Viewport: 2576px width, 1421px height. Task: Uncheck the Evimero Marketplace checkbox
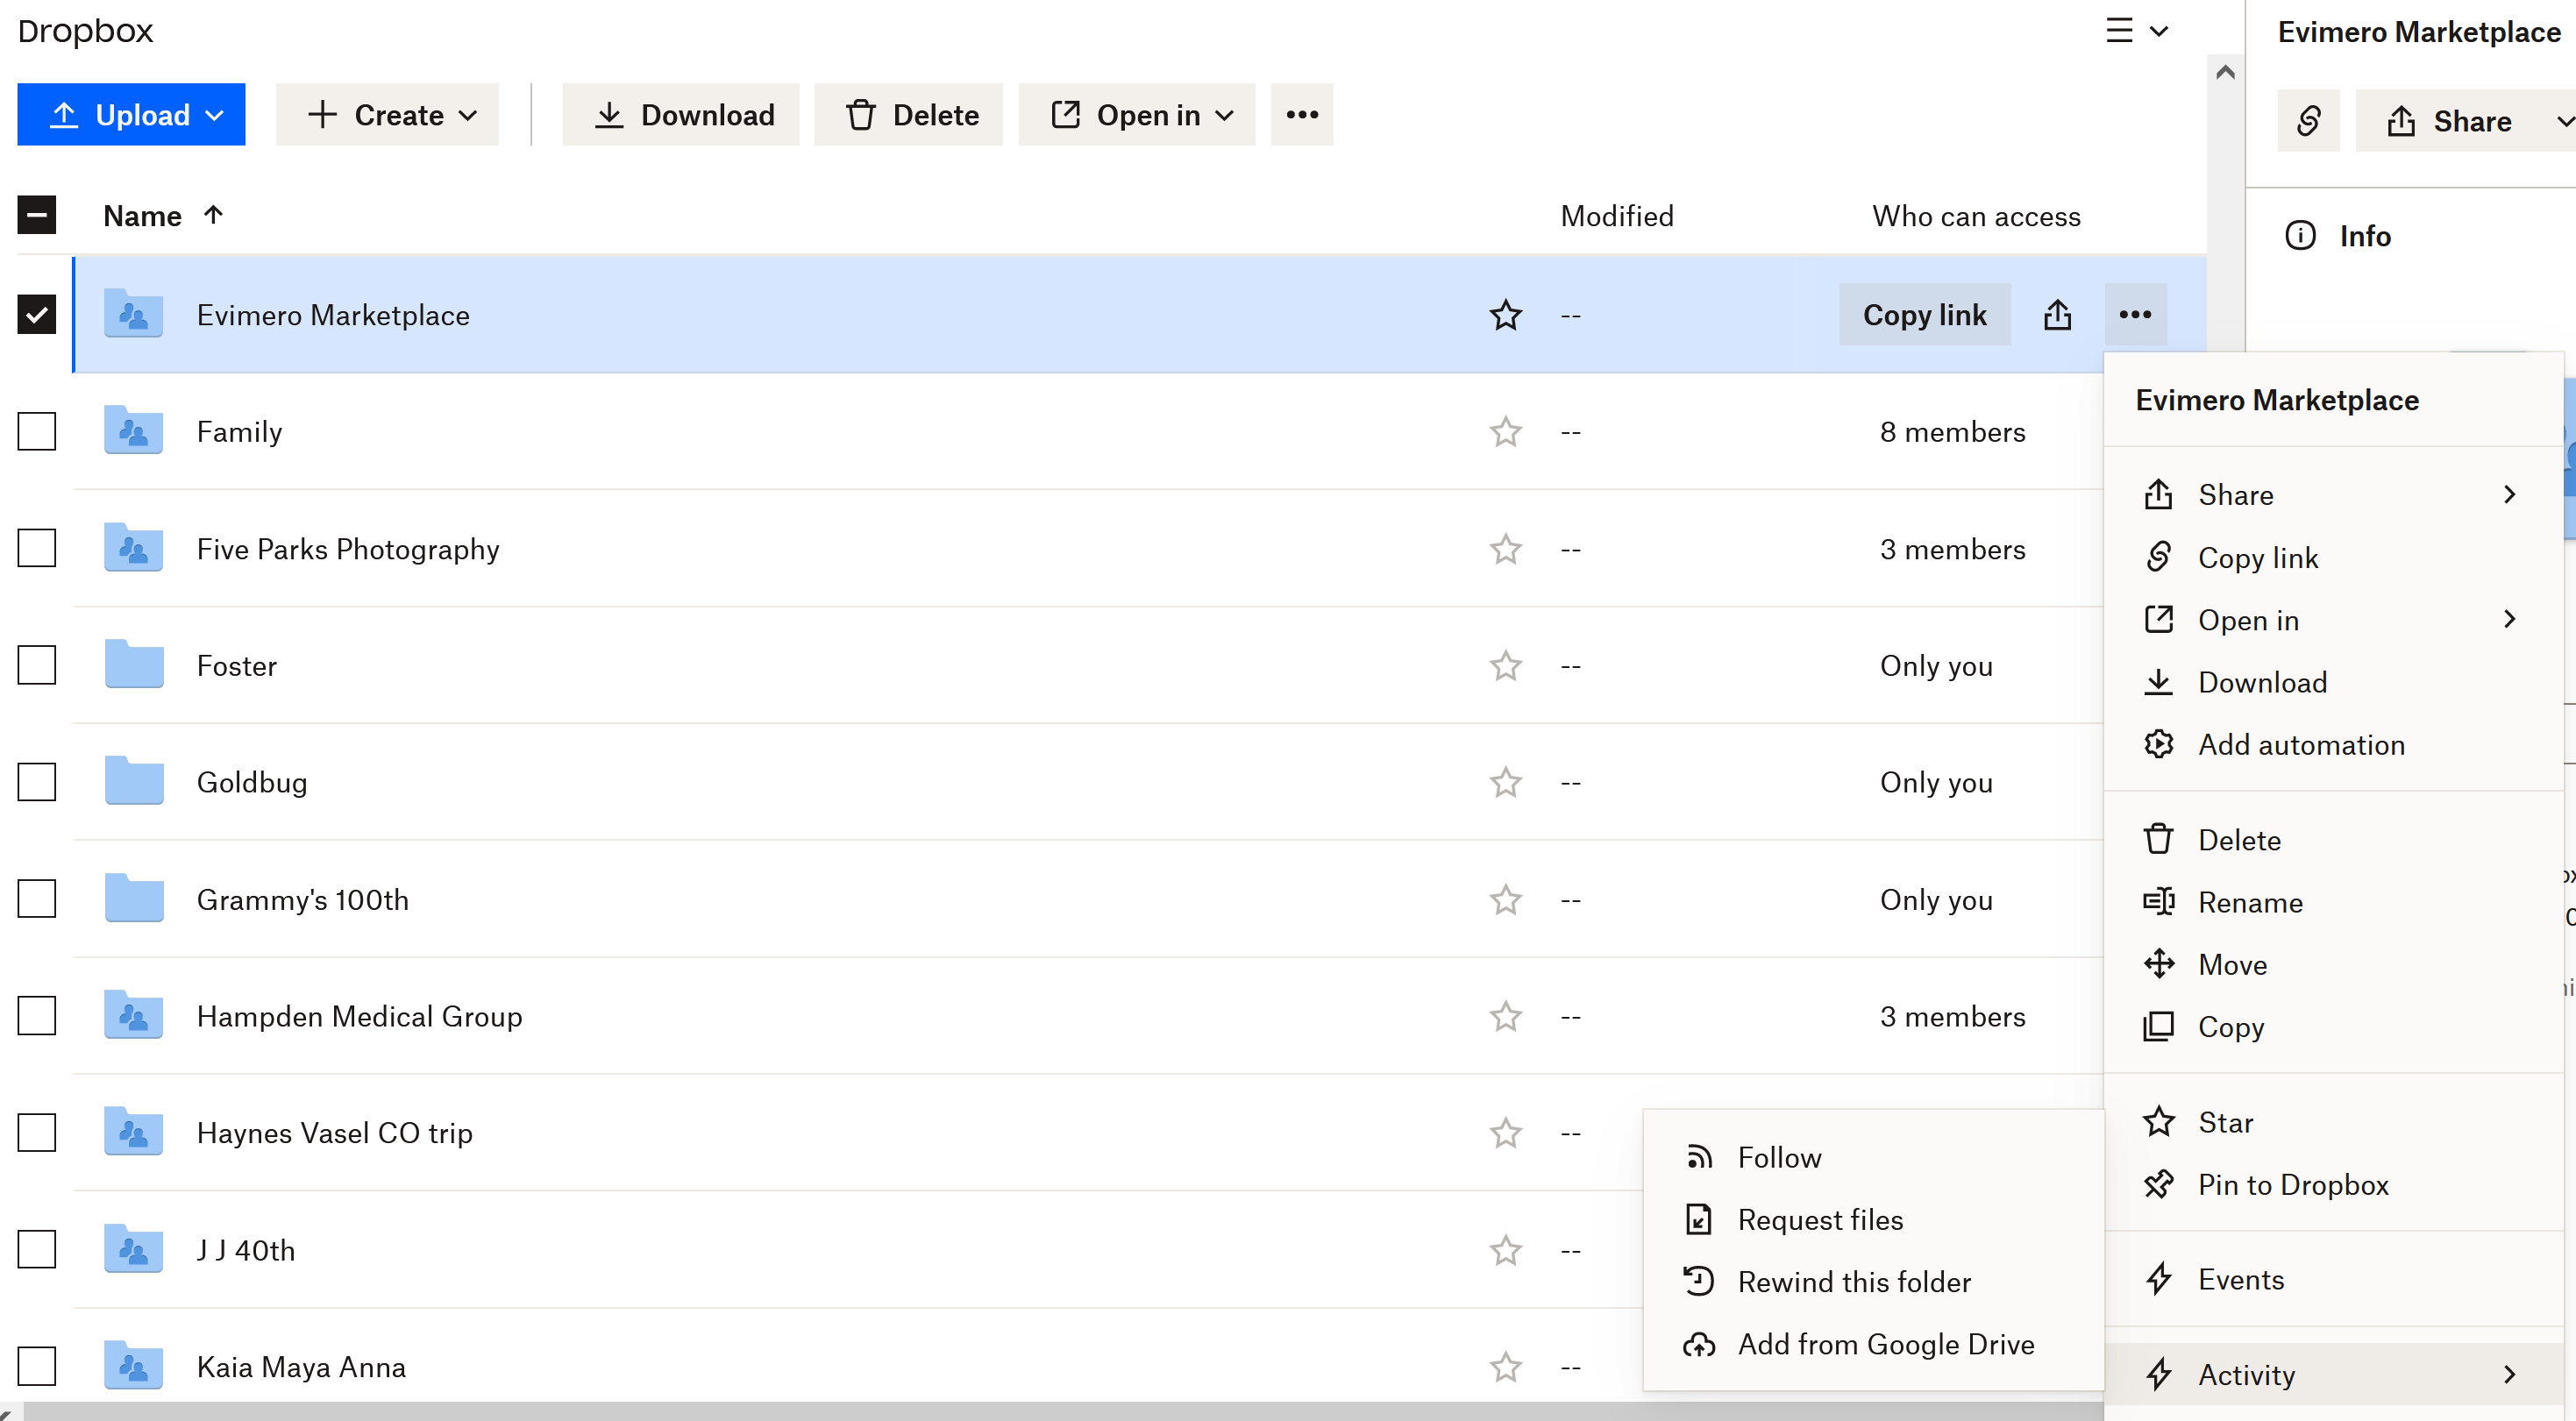(x=37, y=315)
